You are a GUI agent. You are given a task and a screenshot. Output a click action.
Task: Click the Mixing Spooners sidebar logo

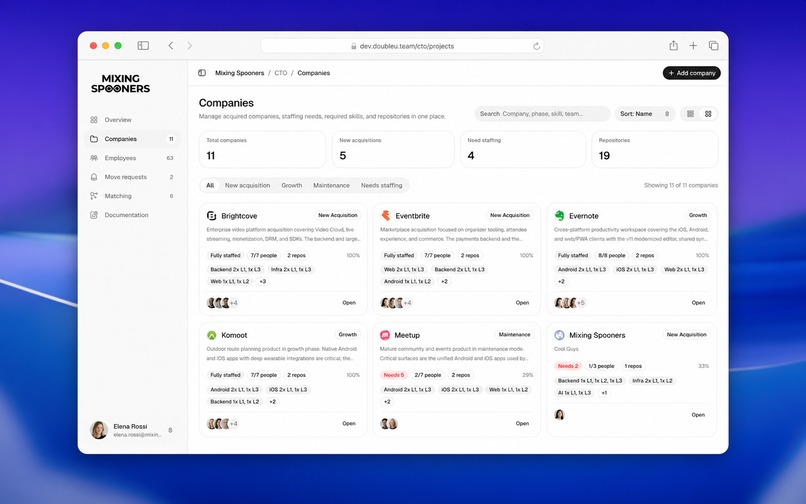click(121, 83)
